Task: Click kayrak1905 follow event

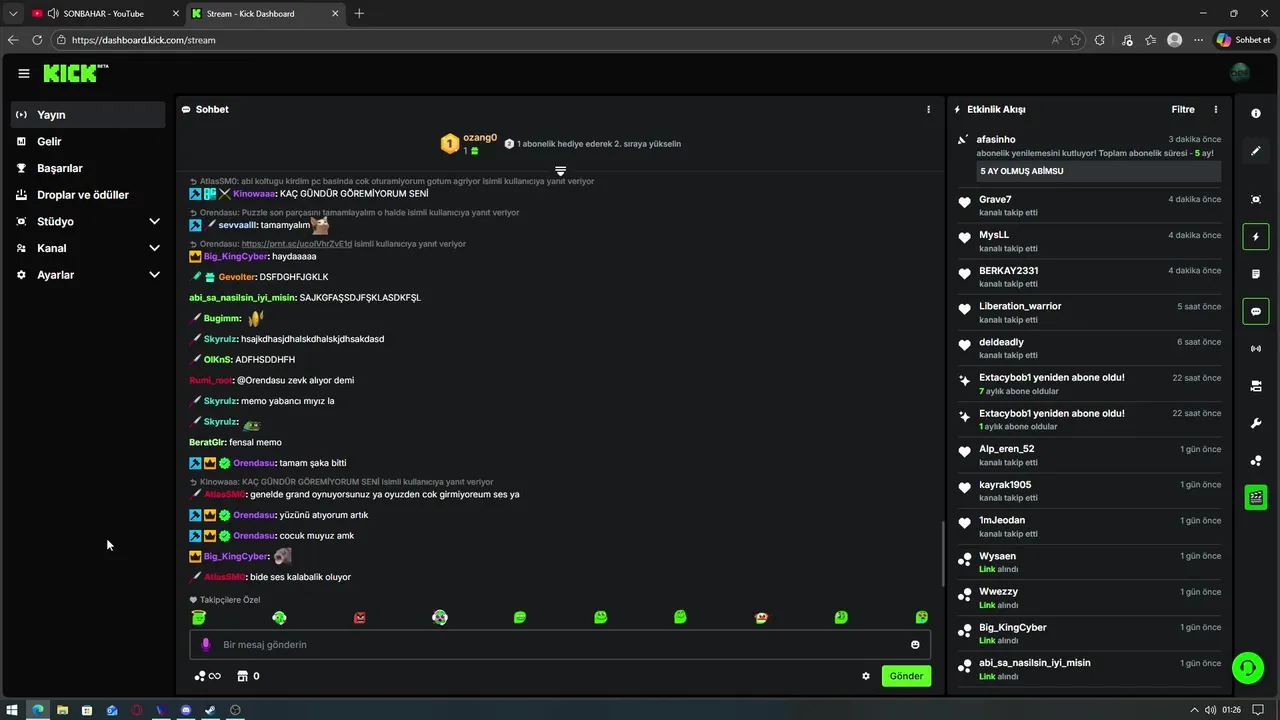Action: point(1088,491)
